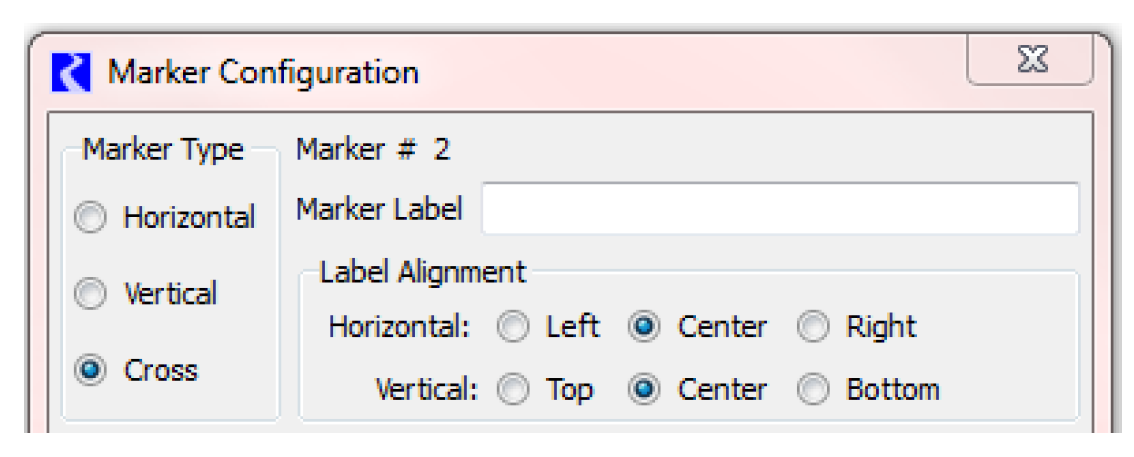Set vertical label alignment to Center

coord(645,390)
